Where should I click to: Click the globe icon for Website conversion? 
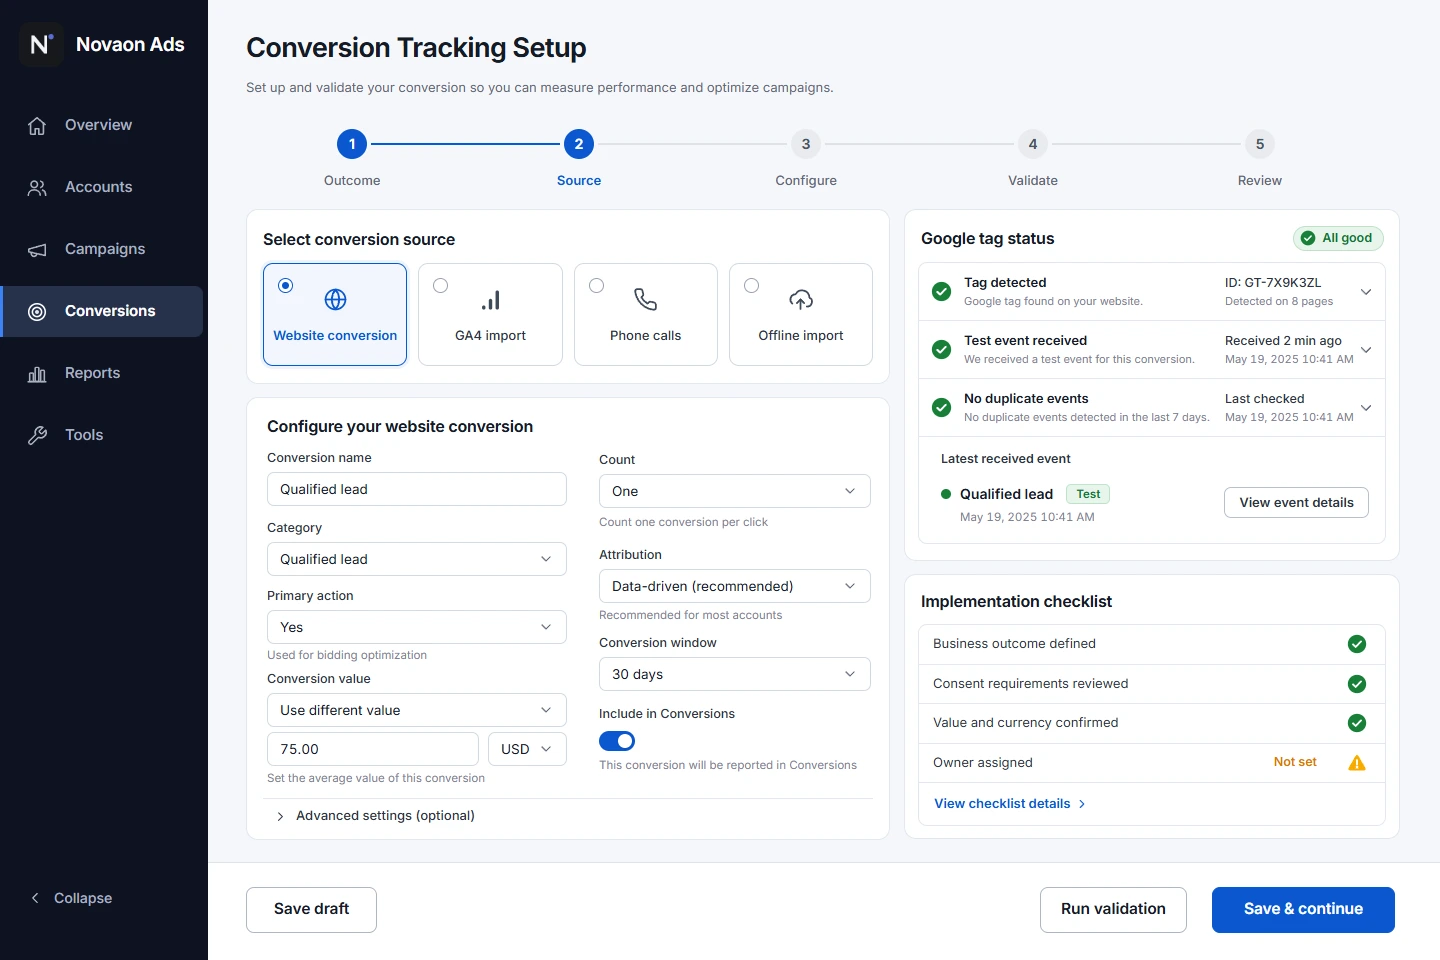pyautogui.click(x=336, y=299)
